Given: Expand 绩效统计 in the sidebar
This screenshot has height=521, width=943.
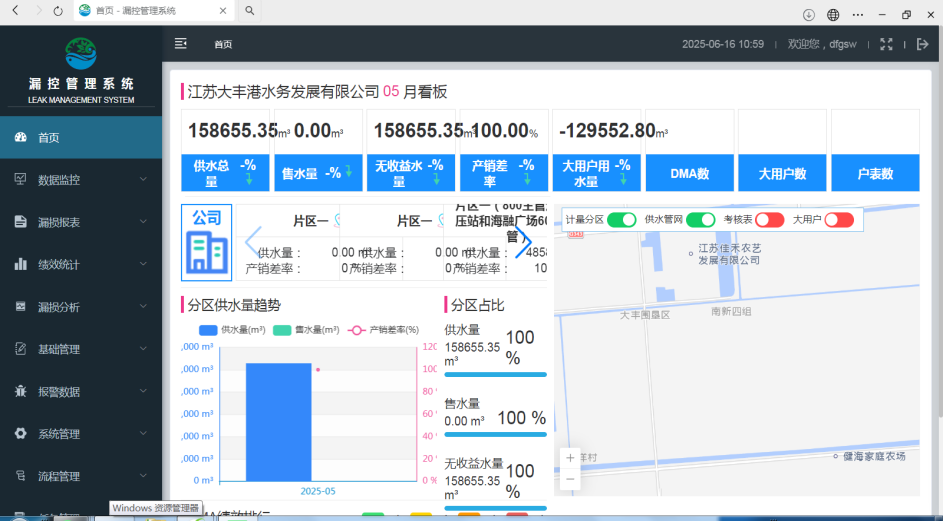Looking at the screenshot, I should coord(80,265).
